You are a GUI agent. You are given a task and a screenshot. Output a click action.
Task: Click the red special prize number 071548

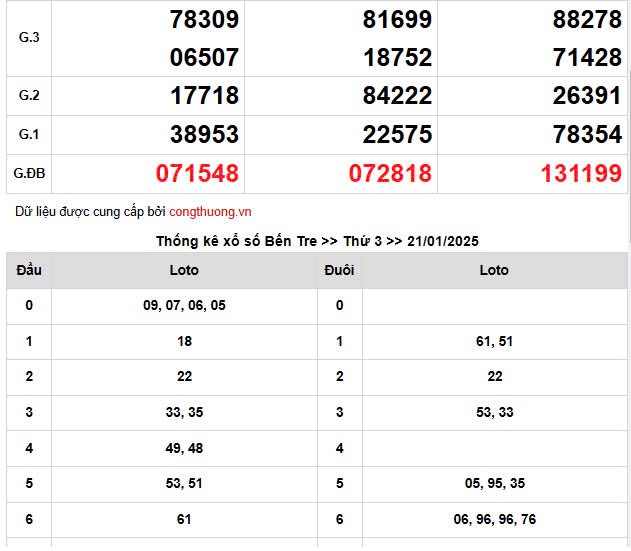click(x=197, y=174)
